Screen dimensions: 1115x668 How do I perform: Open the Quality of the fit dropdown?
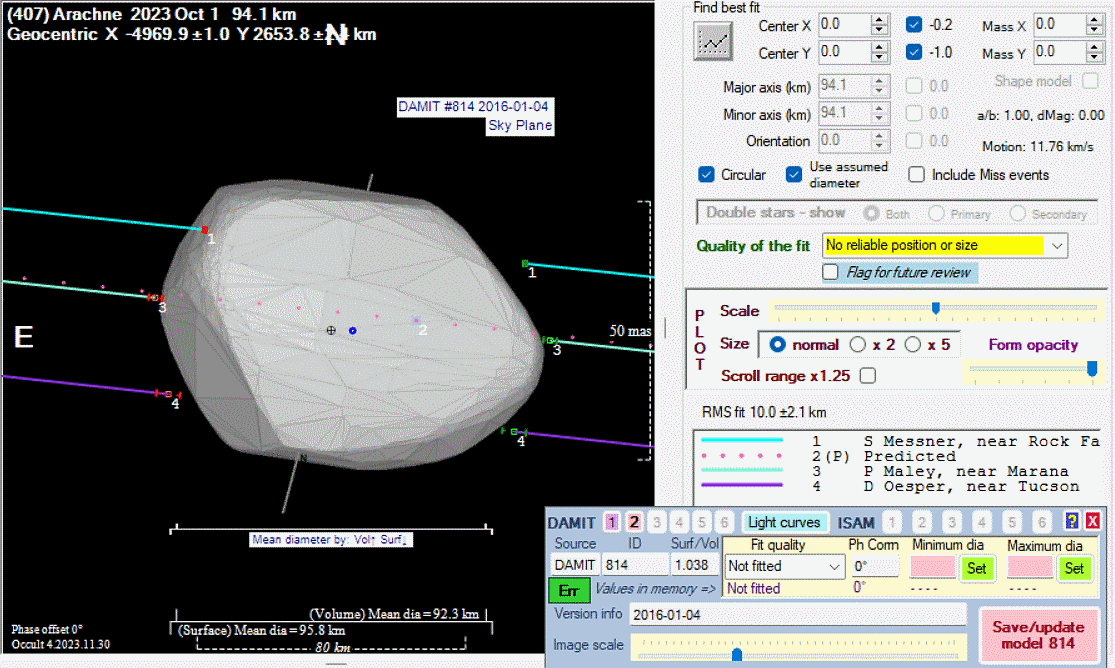point(1058,245)
